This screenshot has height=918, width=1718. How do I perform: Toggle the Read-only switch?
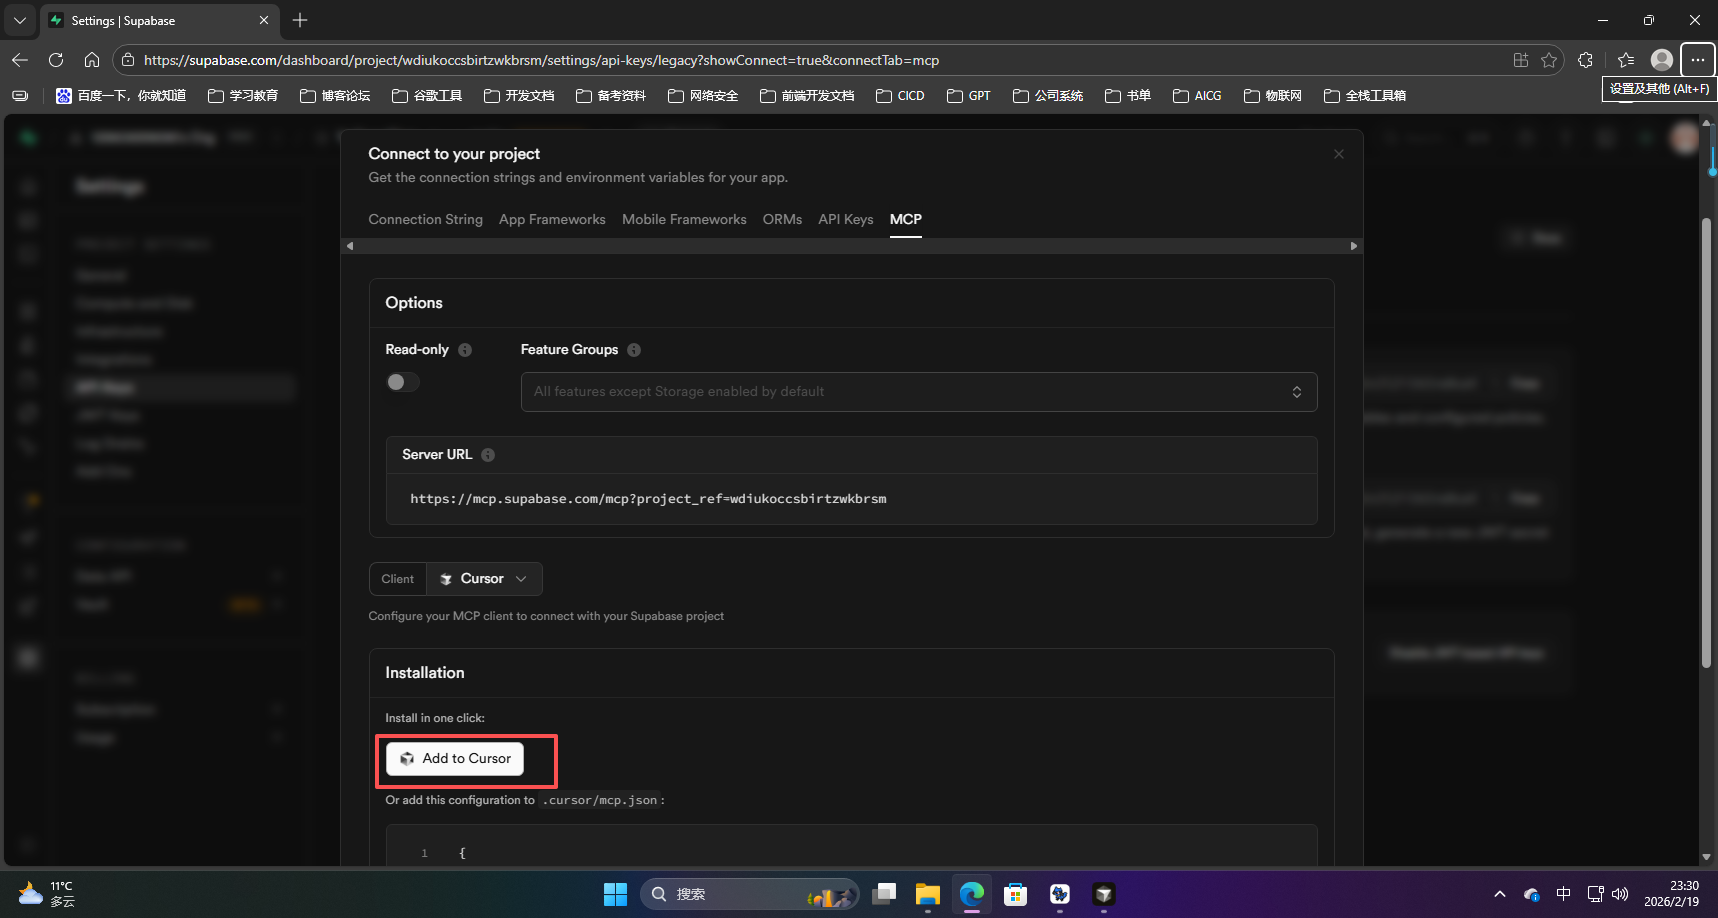pos(403,382)
